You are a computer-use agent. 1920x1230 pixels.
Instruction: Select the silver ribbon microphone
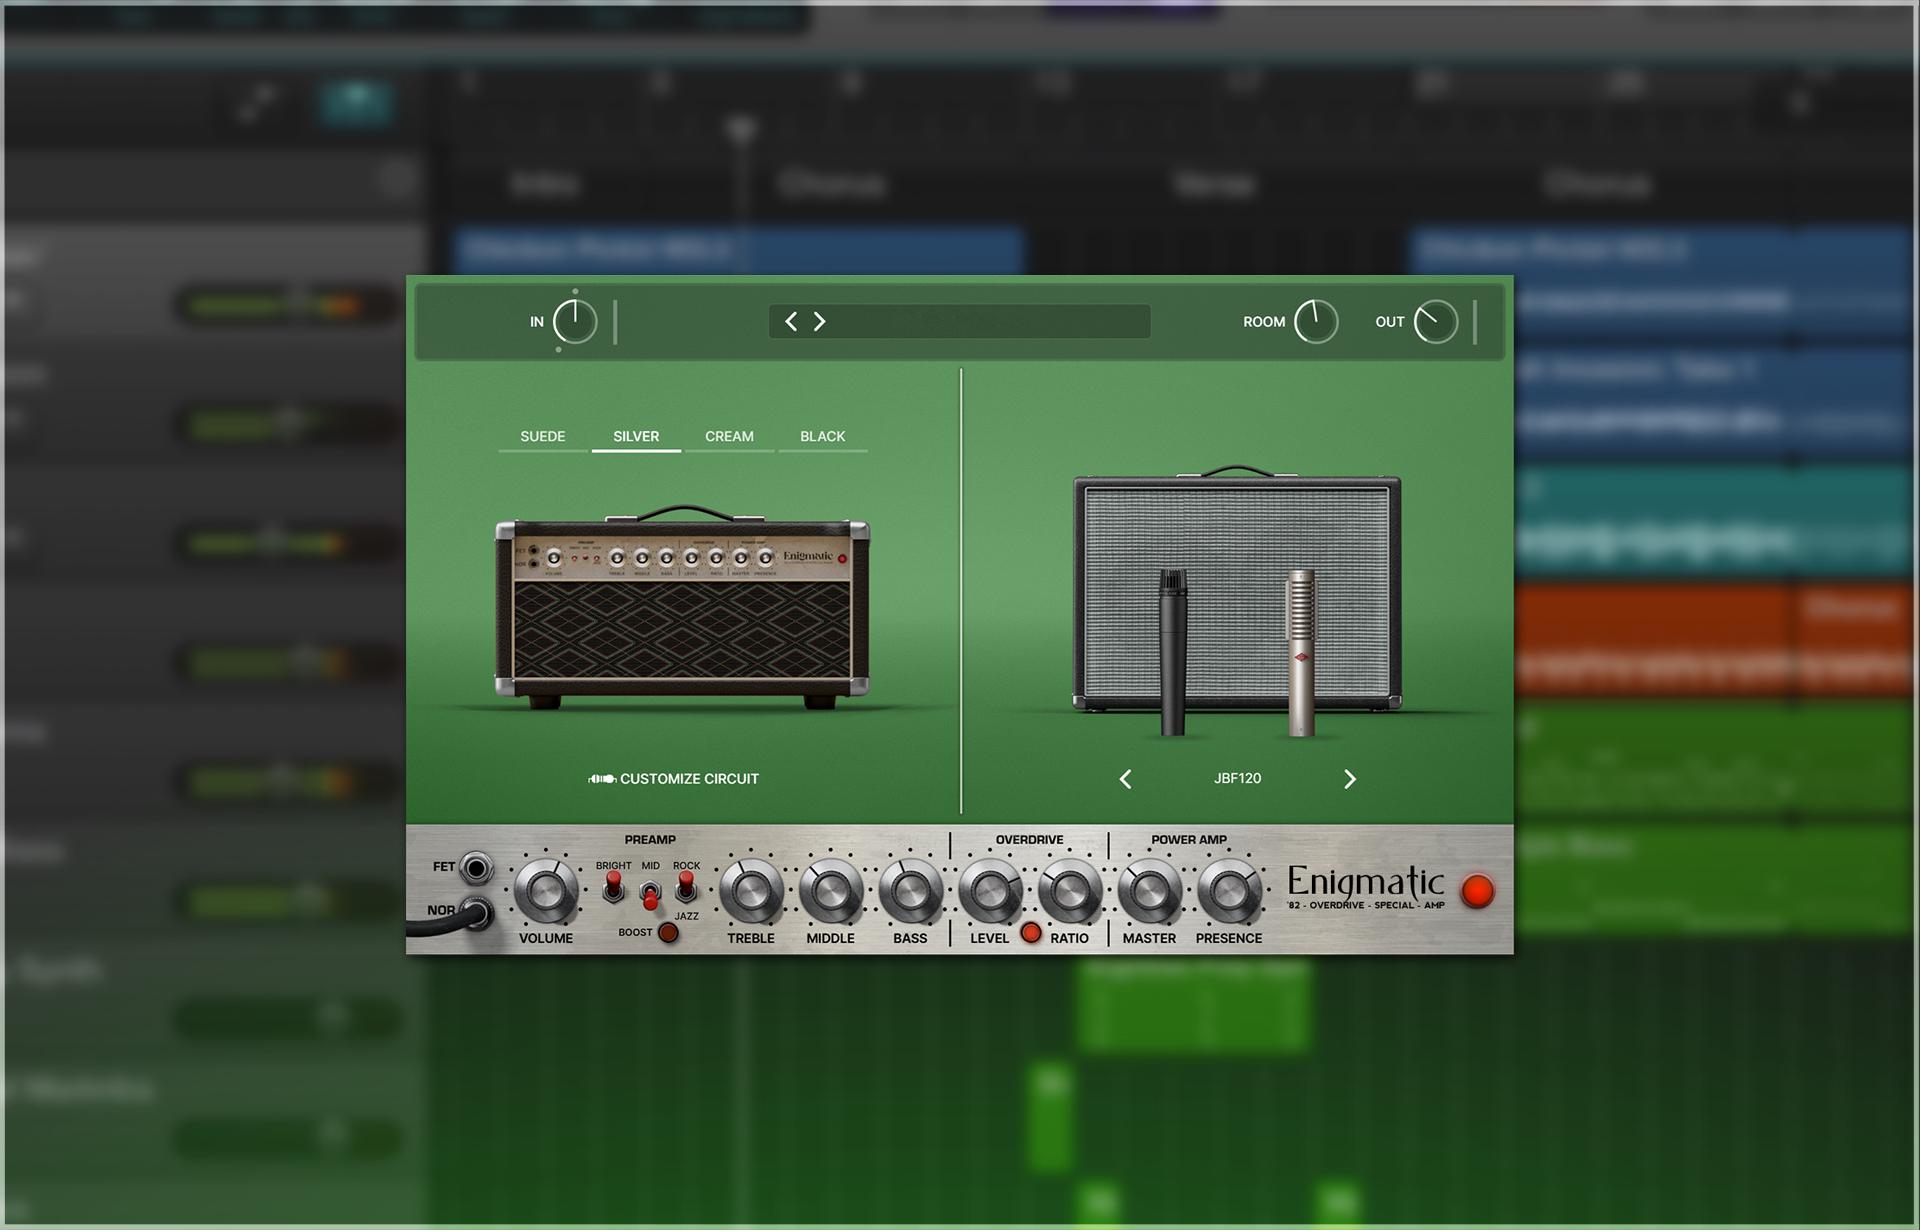[1301, 652]
